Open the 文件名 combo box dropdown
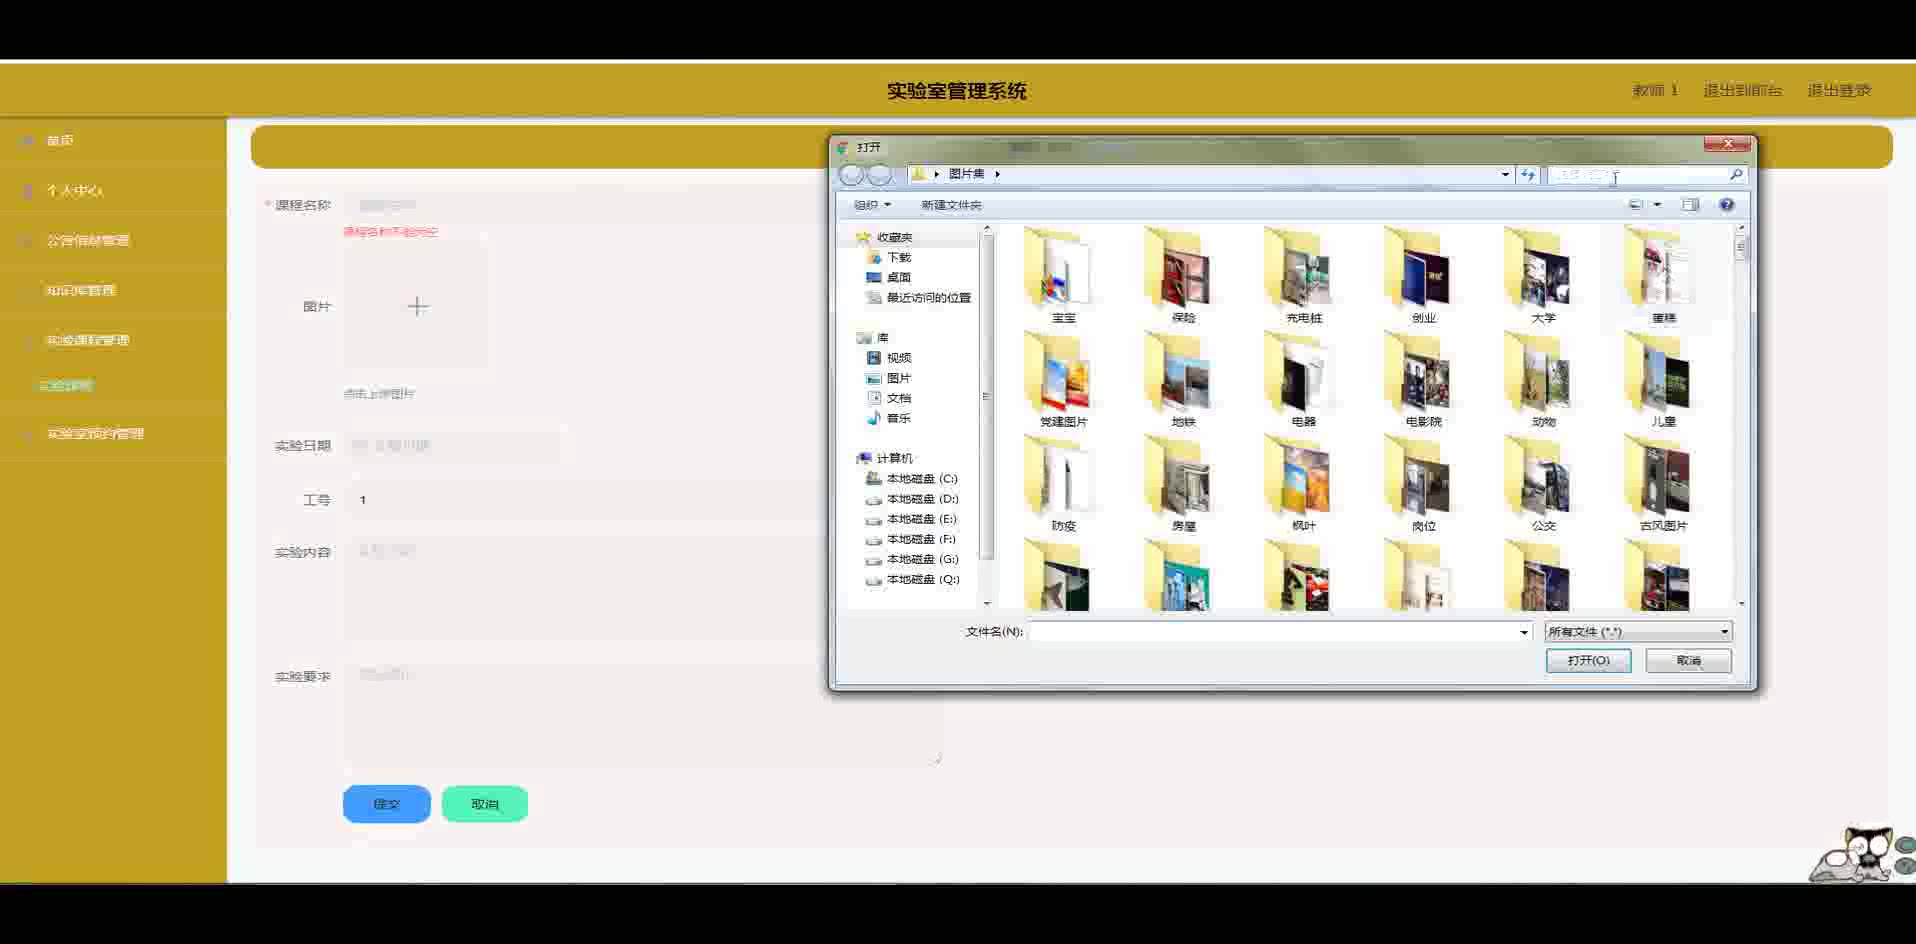The image size is (1916, 944). point(1524,632)
